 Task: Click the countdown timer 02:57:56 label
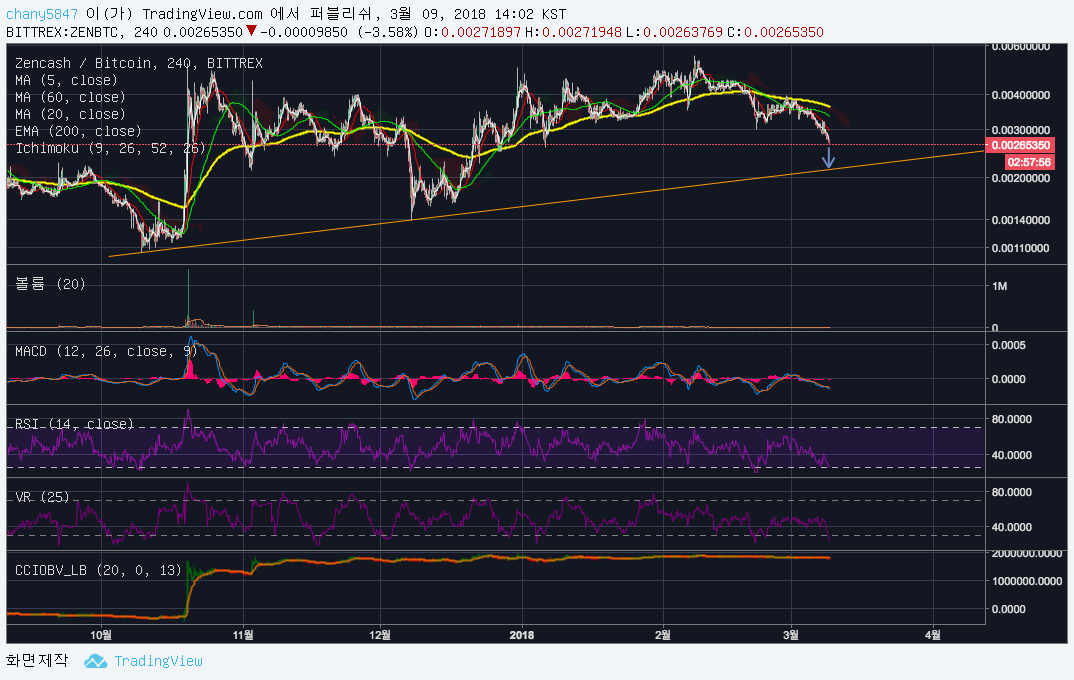[x=1029, y=162]
